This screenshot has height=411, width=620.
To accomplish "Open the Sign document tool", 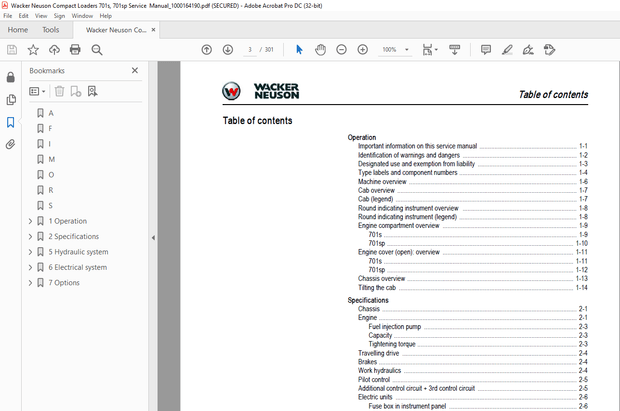I will (528, 50).
